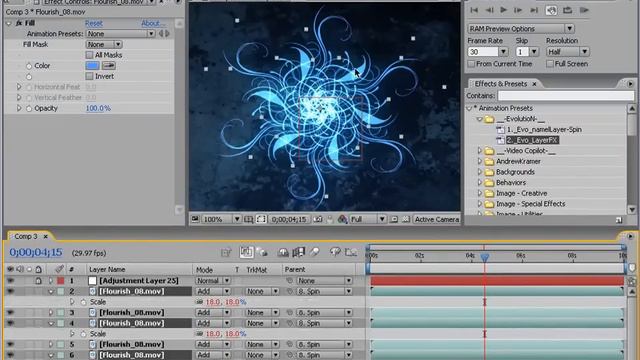This screenshot has width=640, height=360.
Task: Select the 1._Evo_nameILayer-Spin preset
Action: click(x=544, y=129)
